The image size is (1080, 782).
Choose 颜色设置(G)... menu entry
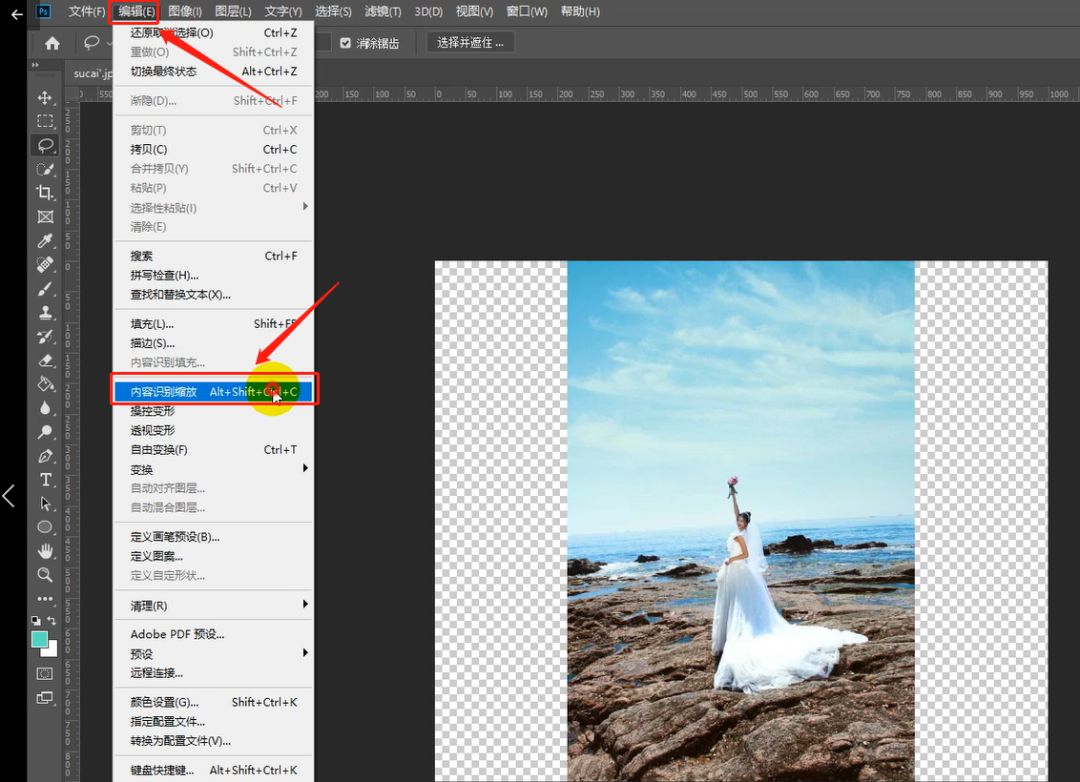pyautogui.click(x=214, y=702)
